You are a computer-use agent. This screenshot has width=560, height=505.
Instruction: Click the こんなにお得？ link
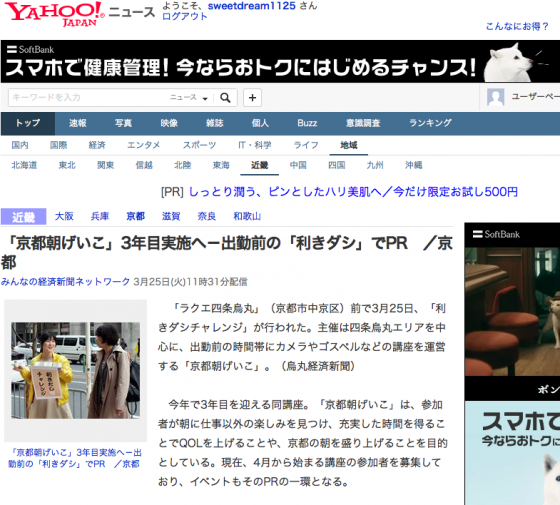pos(517,26)
